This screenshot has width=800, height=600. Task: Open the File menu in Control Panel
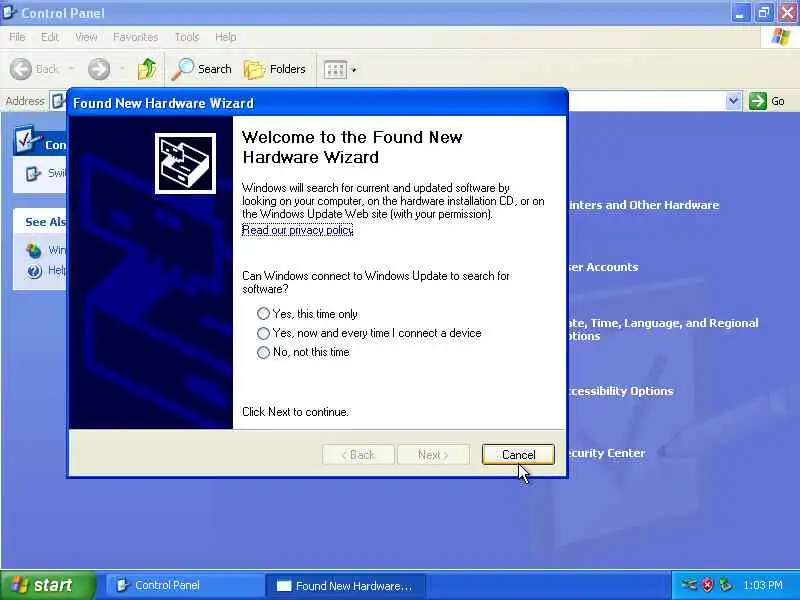coord(17,37)
